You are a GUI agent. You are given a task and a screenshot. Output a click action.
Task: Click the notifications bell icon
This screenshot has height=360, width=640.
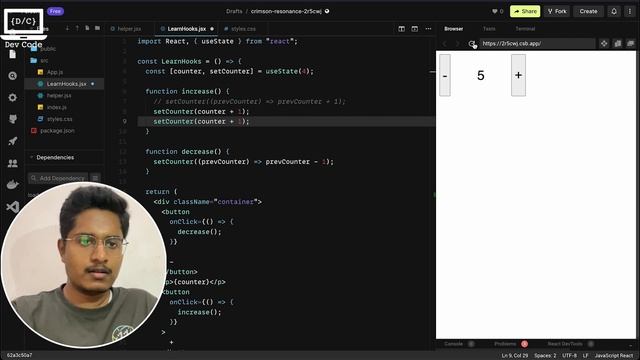(x=614, y=11)
